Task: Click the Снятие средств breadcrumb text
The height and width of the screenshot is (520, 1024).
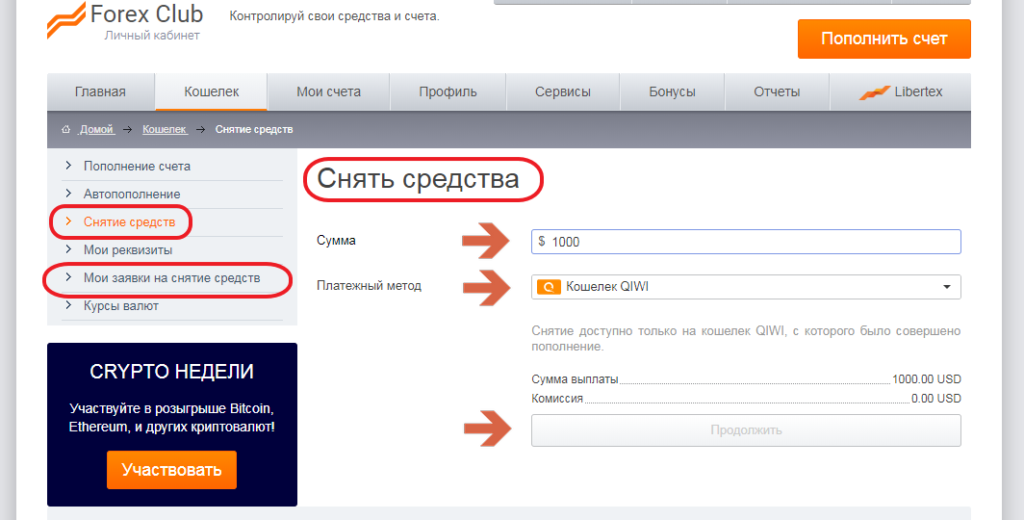Action: tap(254, 130)
